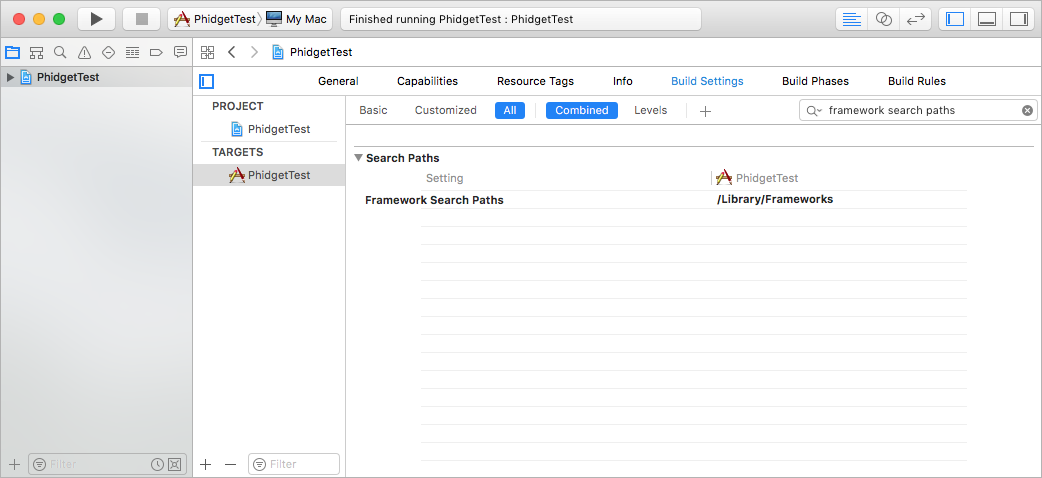Viewport: 1042px width, 478px height.
Task: Toggle the debug area panel
Action: tap(986, 19)
